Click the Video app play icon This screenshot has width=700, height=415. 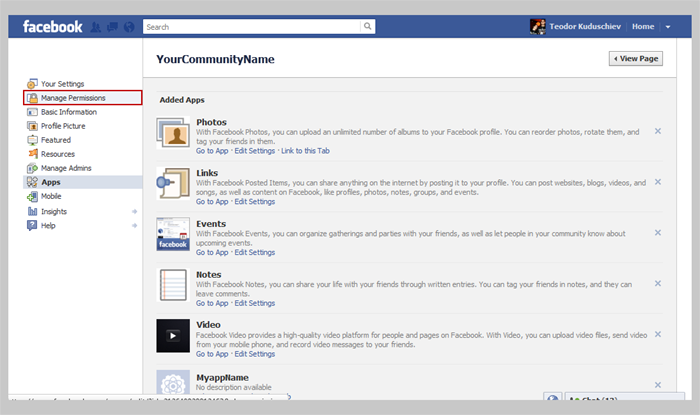click(x=173, y=336)
